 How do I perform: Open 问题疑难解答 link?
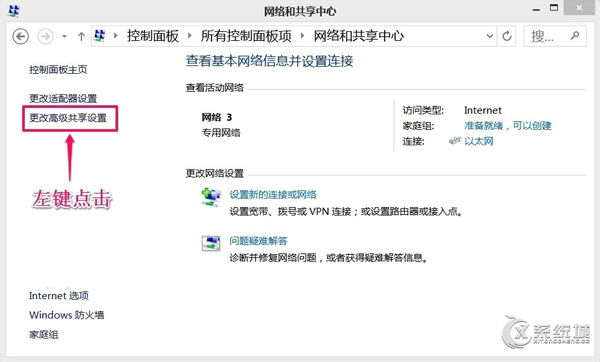[x=258, y=241]
